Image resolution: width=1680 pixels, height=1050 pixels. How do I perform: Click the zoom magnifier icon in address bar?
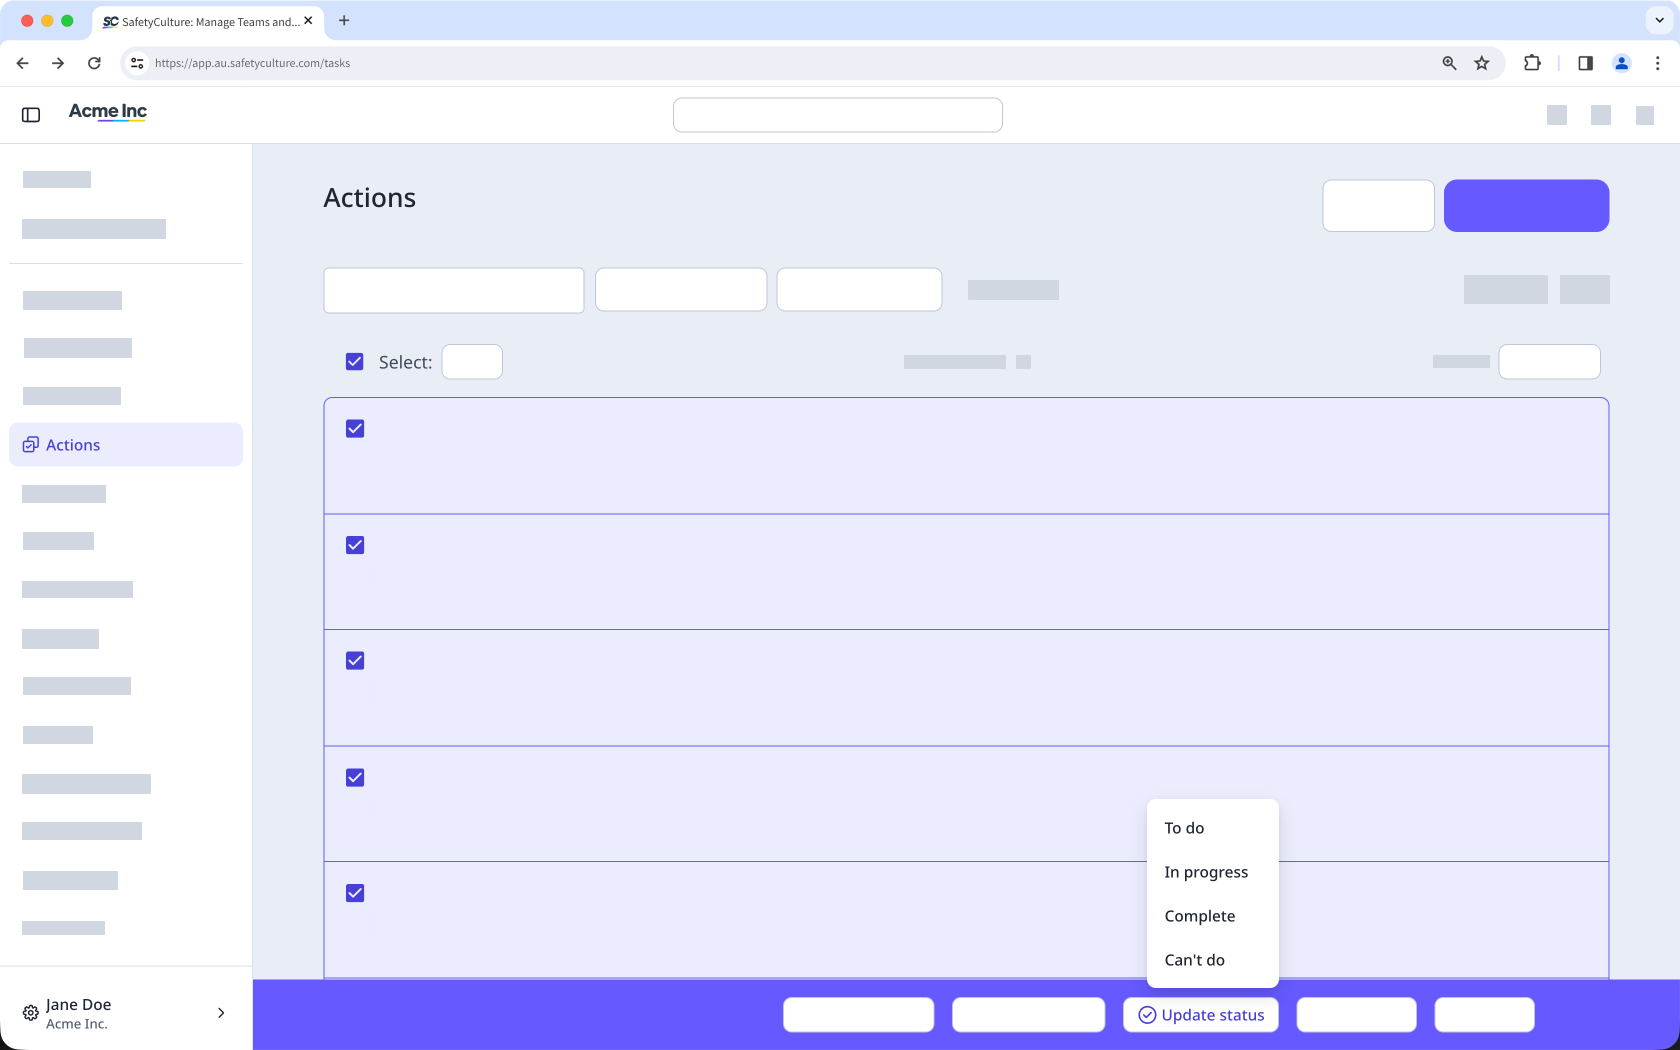pos(1449,63)
